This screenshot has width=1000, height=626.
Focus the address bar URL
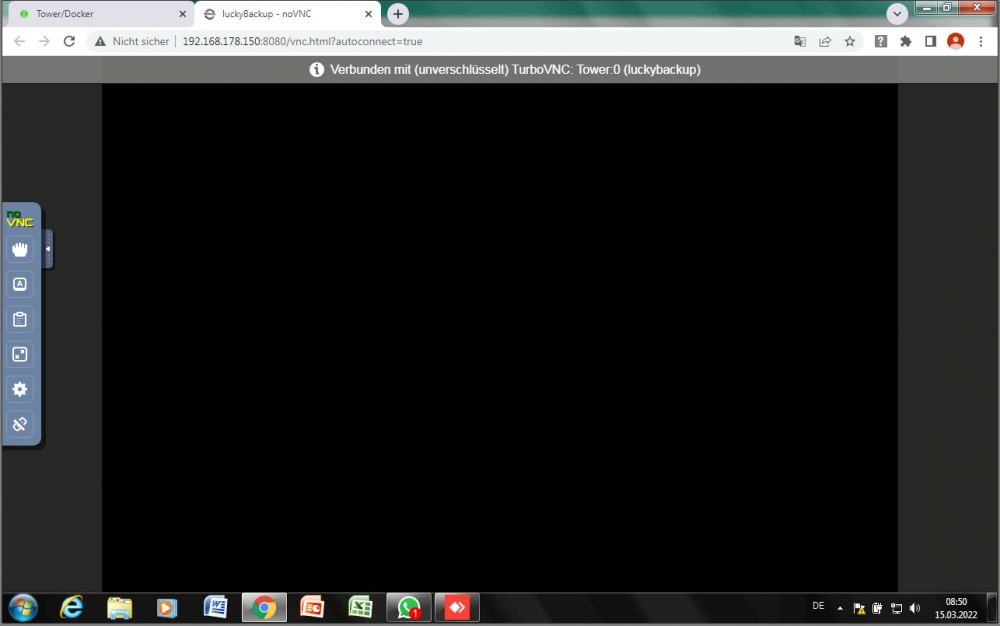(x=302, y=41)
